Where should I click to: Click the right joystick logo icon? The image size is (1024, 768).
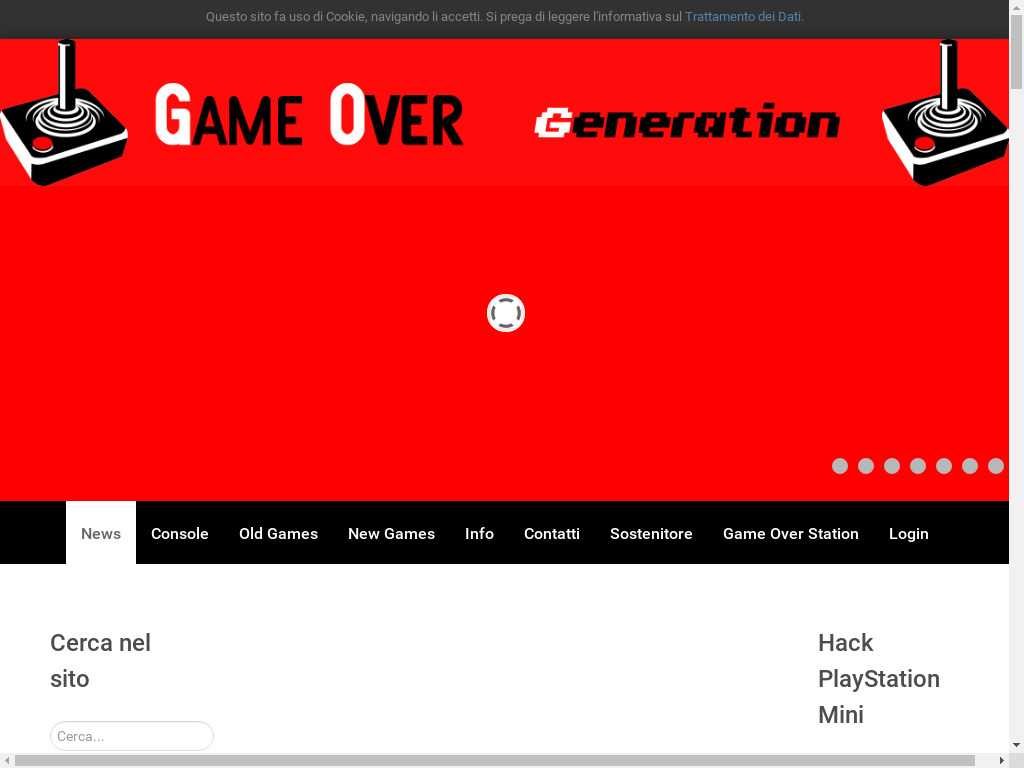945,113
